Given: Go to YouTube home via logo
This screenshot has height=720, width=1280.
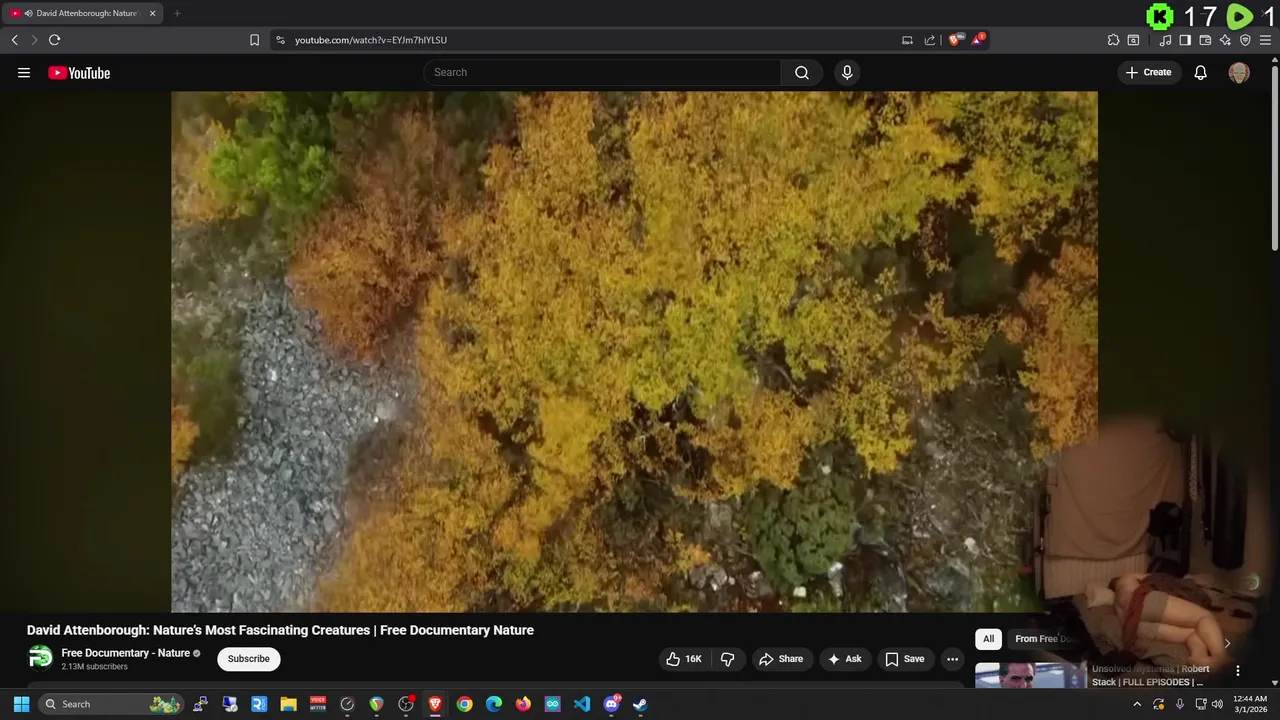Looking at the screenshot, I should click(x=79, y=73).
